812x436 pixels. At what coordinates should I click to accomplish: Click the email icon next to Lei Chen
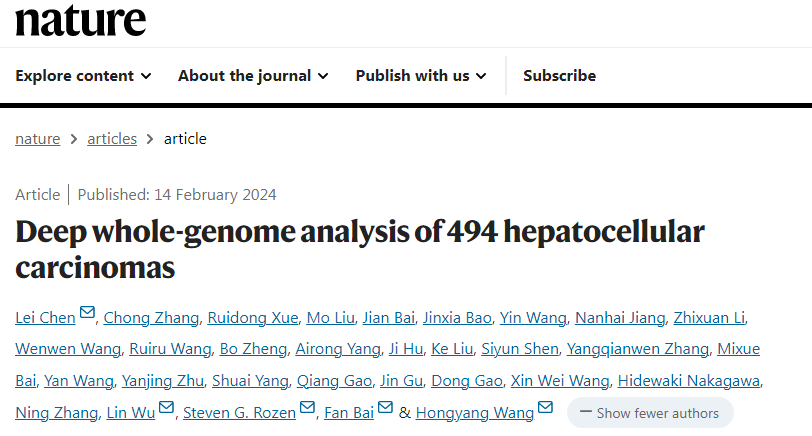(88, 315)
